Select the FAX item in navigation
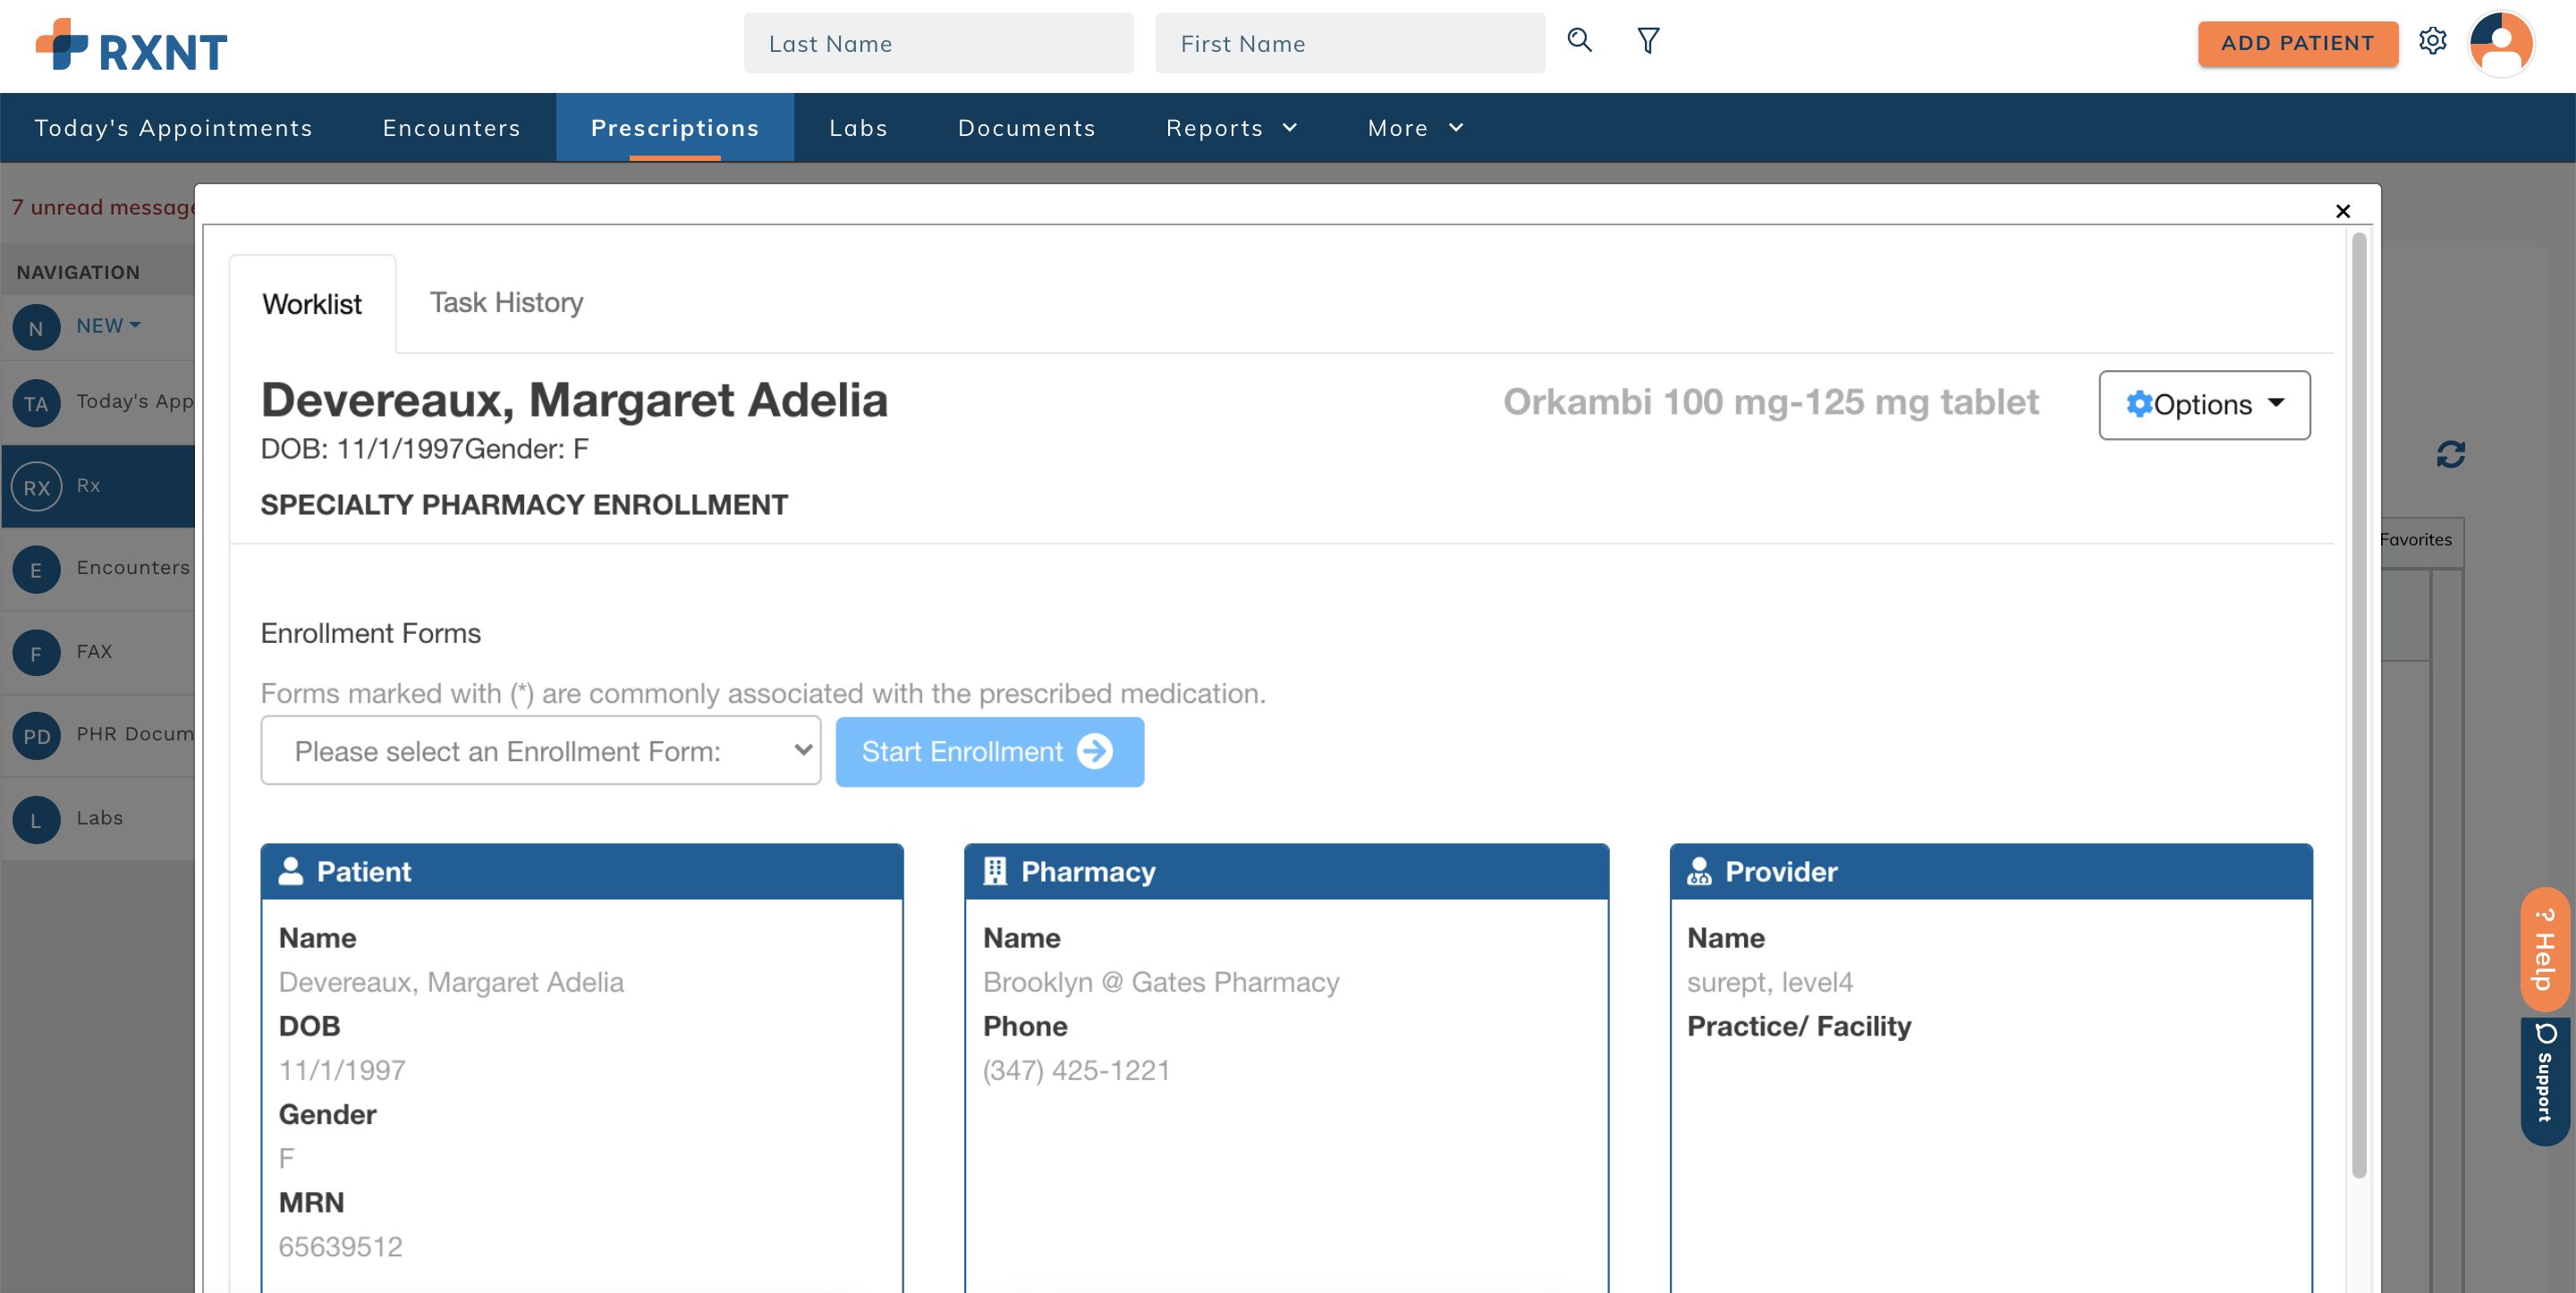 (x=98, y=653)
